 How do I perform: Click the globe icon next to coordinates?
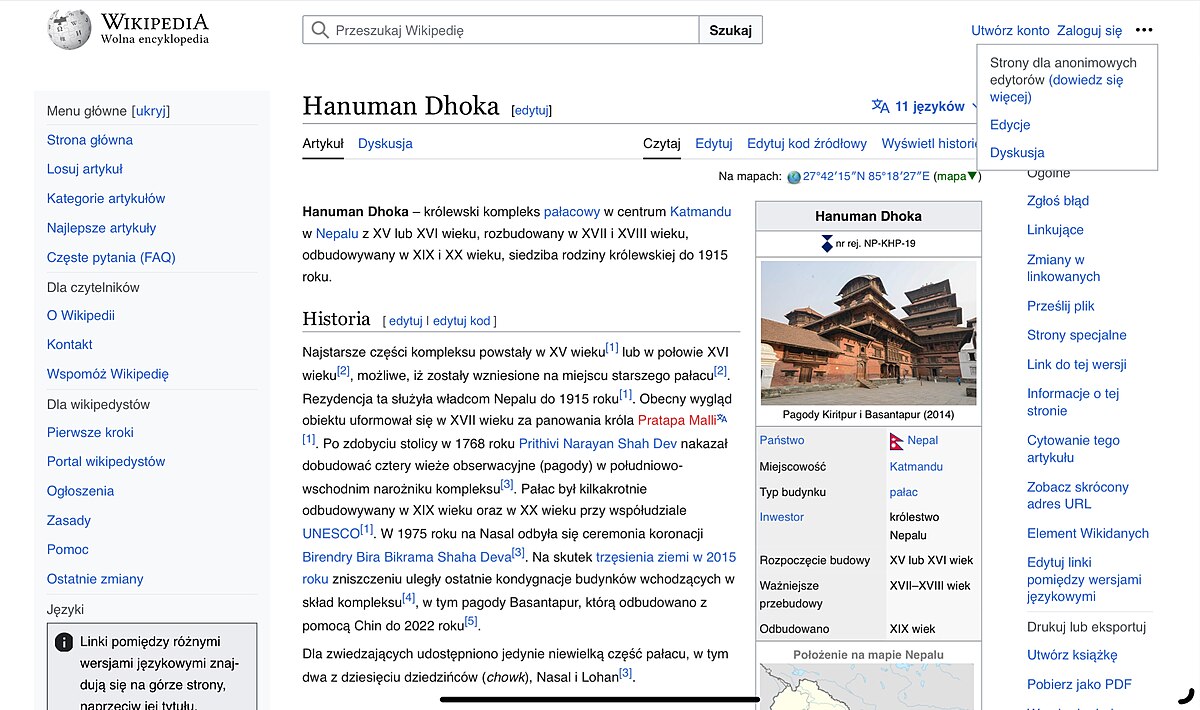794,177
